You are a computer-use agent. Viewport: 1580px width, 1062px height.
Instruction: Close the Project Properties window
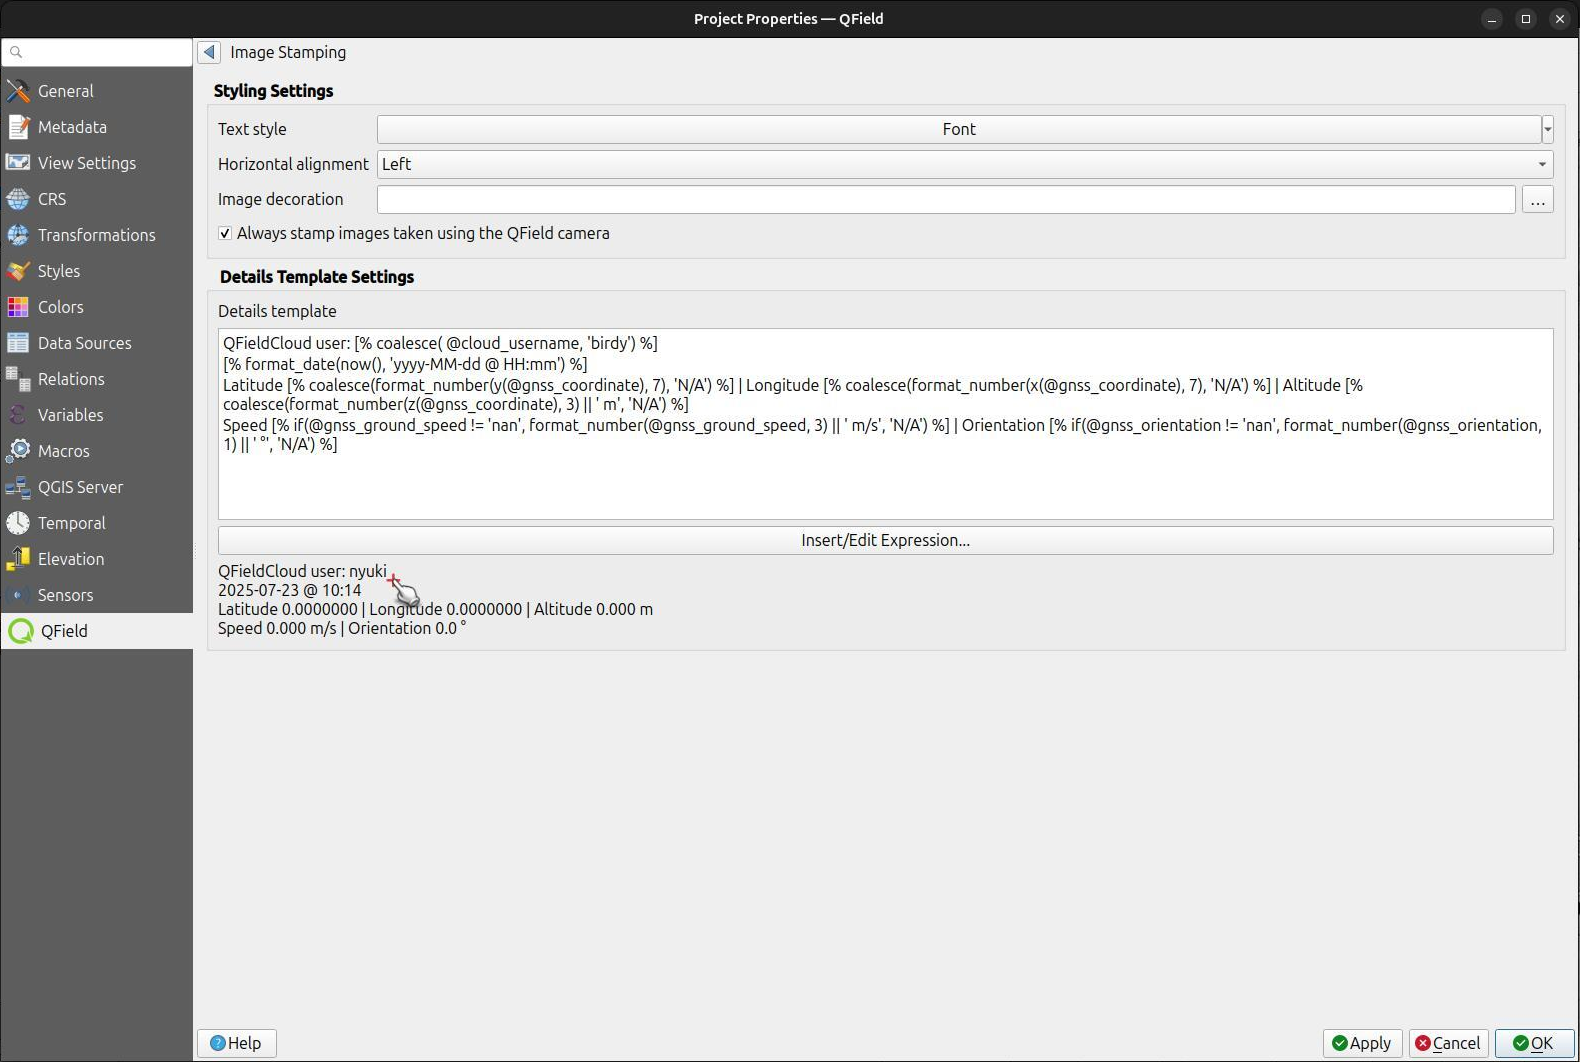click(1560, 19)
